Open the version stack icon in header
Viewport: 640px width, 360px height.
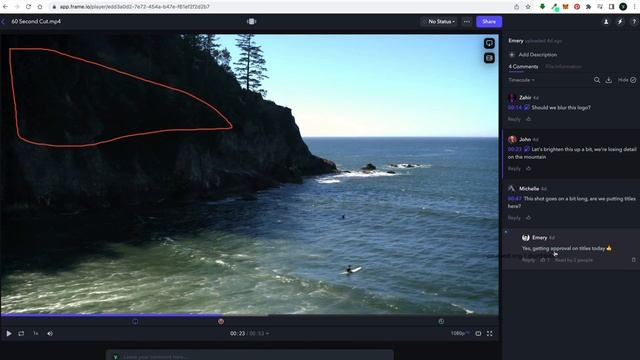[251, 21]
